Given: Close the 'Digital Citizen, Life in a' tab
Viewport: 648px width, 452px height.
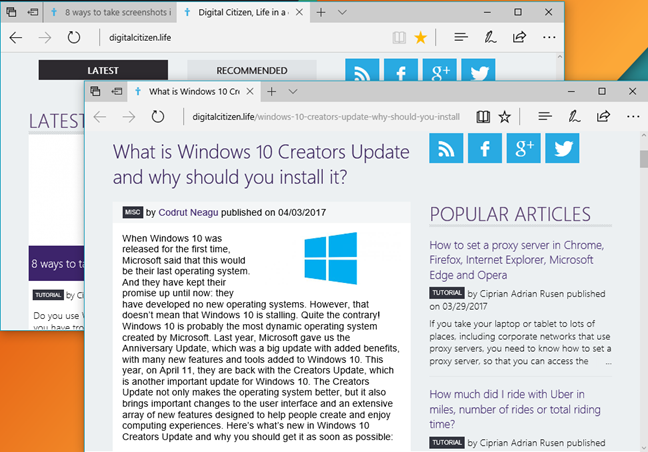Looking at the screenshot, I should click(x=300, y=12).
